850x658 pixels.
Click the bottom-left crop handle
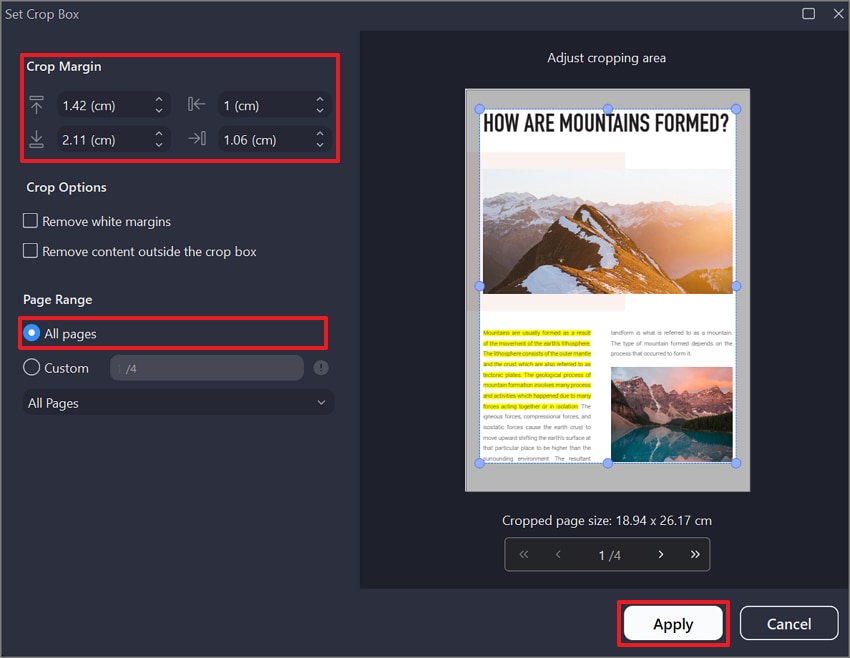[479, 463]
